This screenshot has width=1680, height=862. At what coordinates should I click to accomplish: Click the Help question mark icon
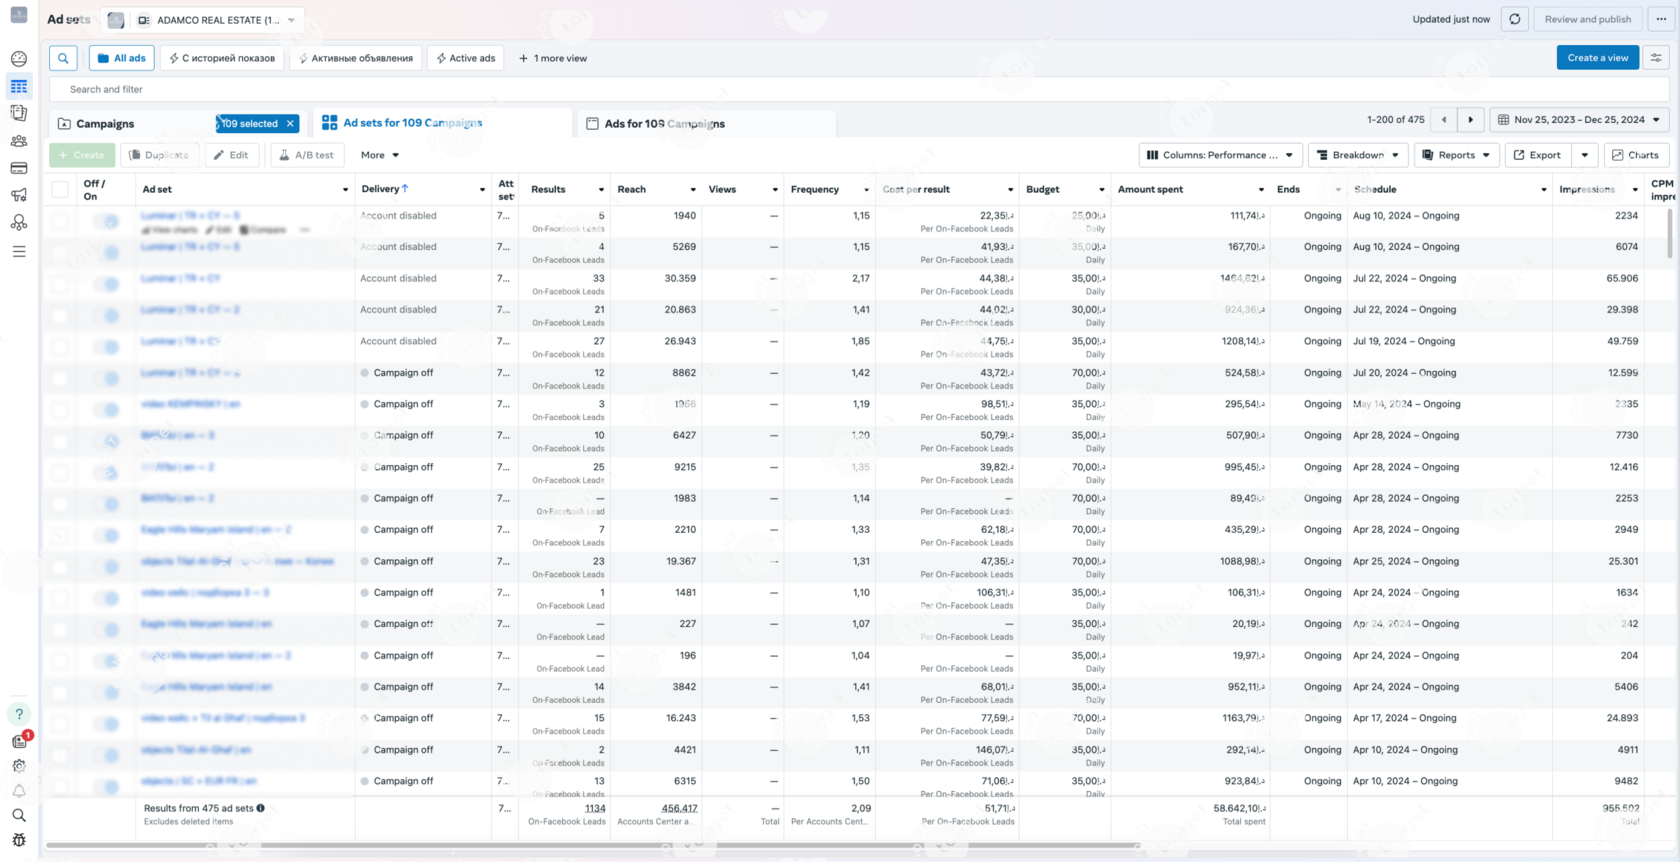pos(19,714)
